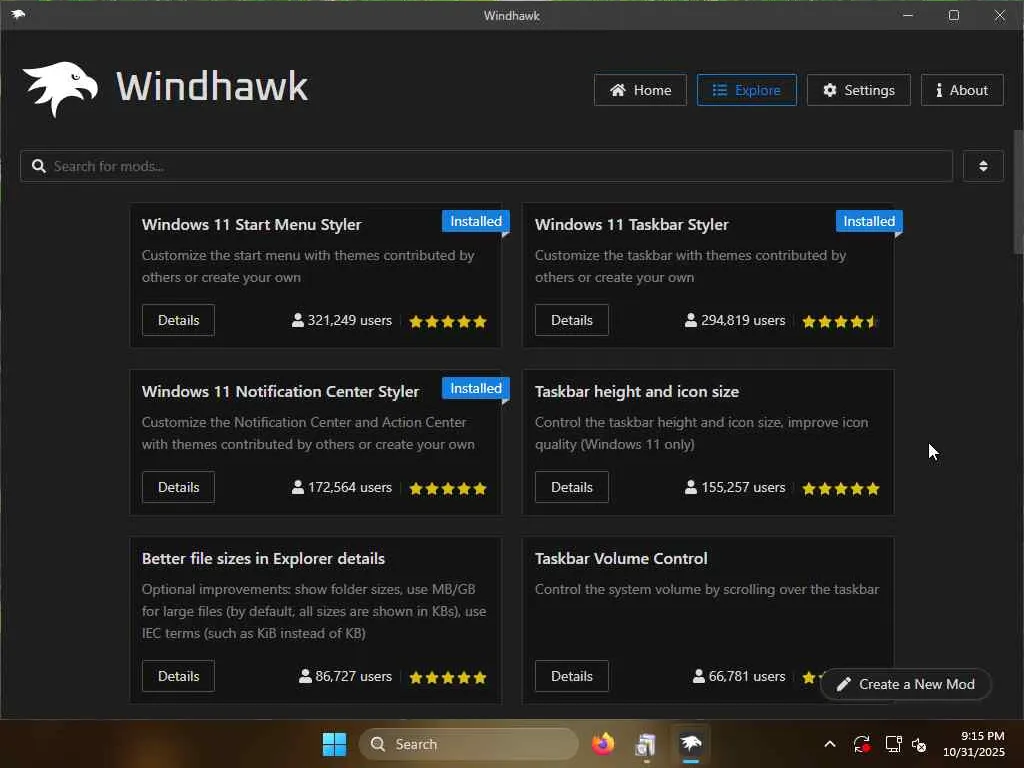1024x768 pixels.
Task: Open Details for Better file sizes in Explorer
Action: [178, 676]
